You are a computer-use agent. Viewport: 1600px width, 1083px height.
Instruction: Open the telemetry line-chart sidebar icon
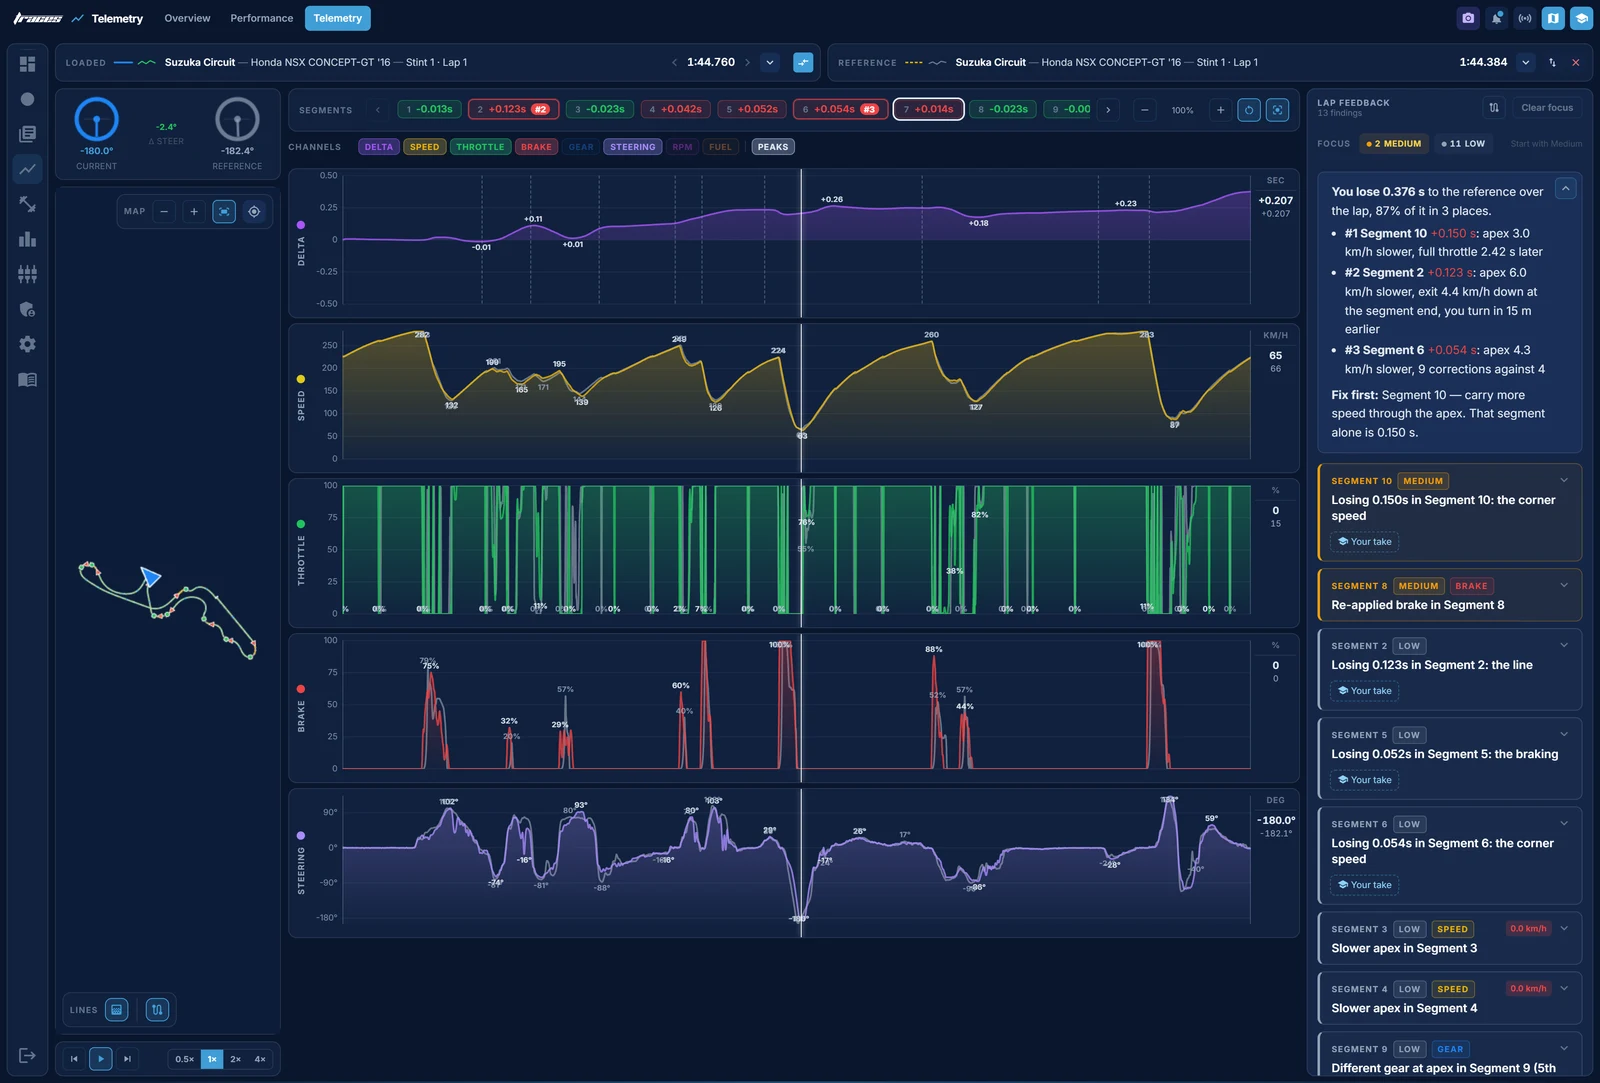27,169
